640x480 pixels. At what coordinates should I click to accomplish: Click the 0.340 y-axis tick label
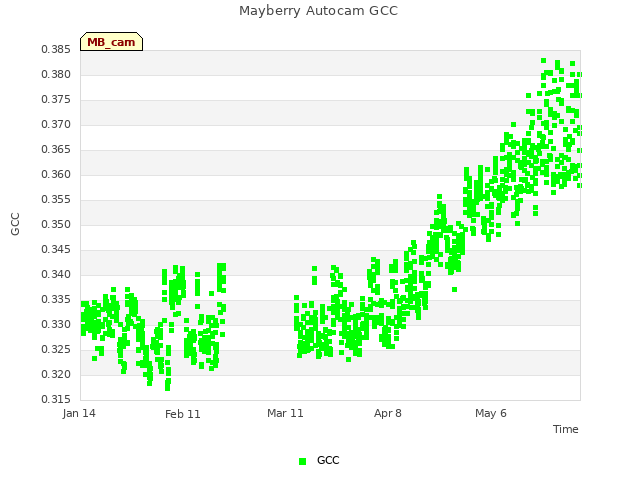point(56,274)
